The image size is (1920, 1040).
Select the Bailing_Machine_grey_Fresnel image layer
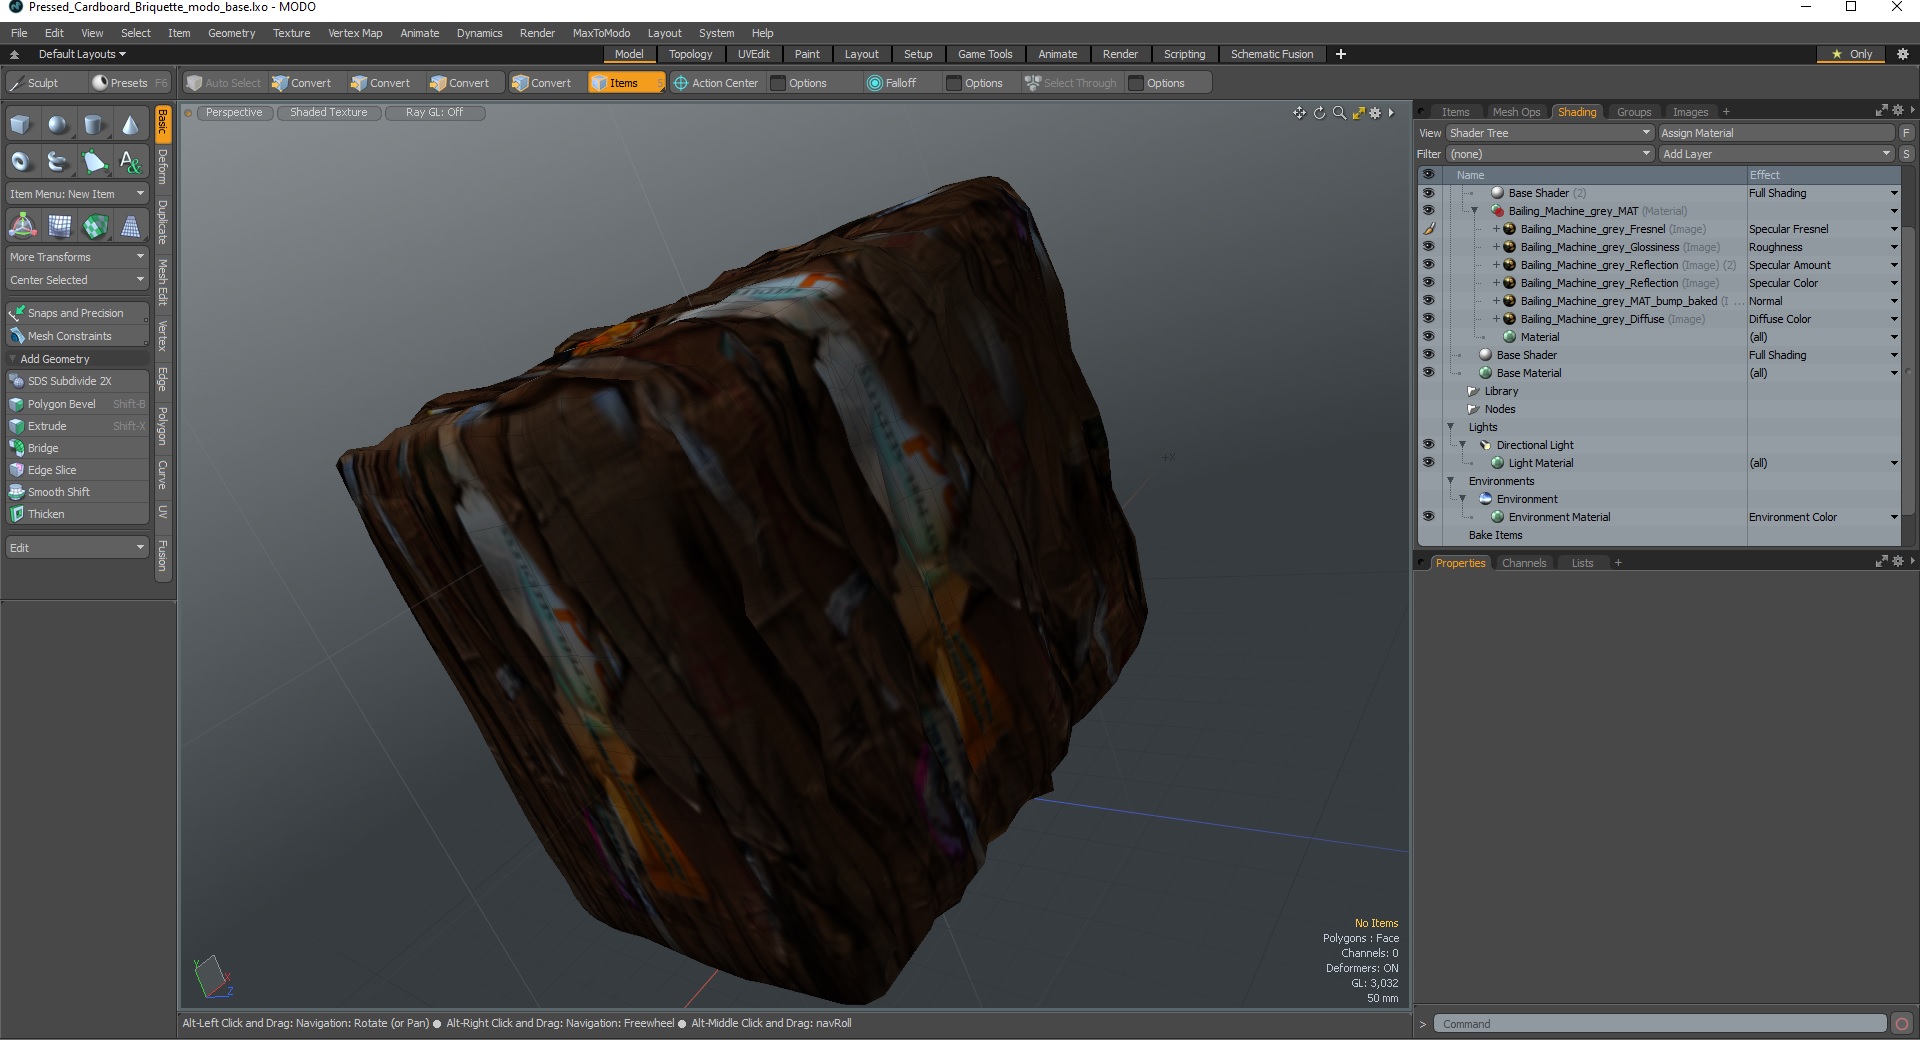(x=1593, y=229)
